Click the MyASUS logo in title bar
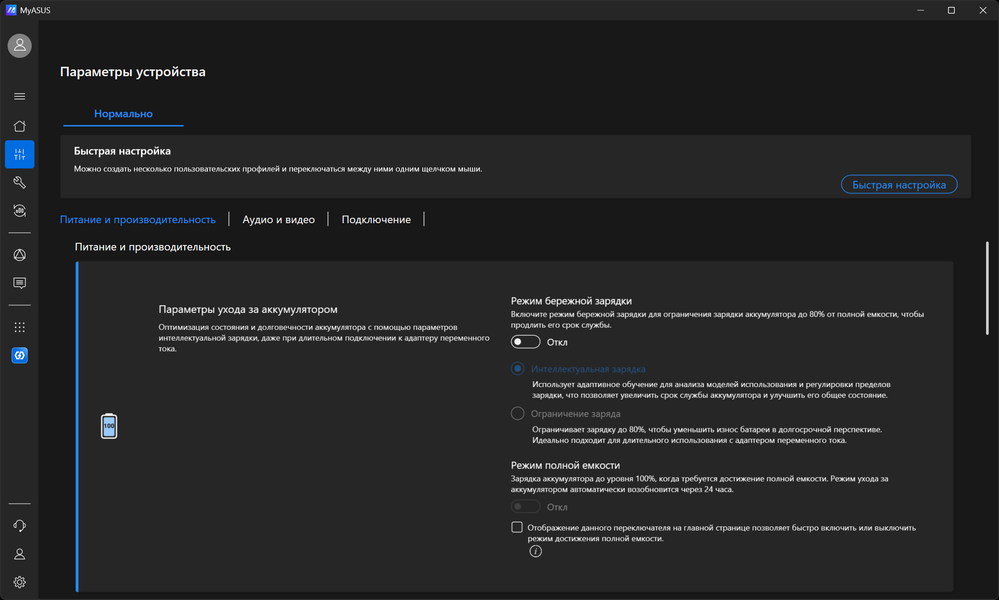 [11, 10]
